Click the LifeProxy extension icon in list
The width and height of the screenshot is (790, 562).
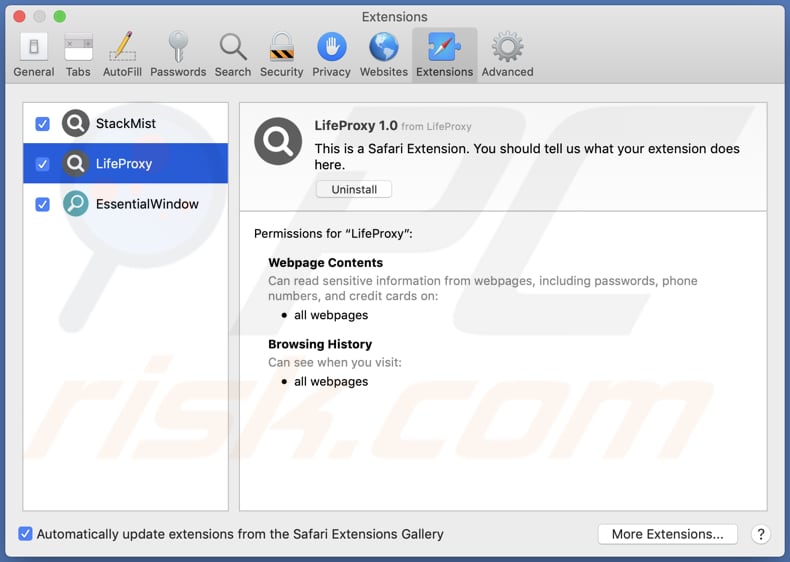[x=76, y=163]
